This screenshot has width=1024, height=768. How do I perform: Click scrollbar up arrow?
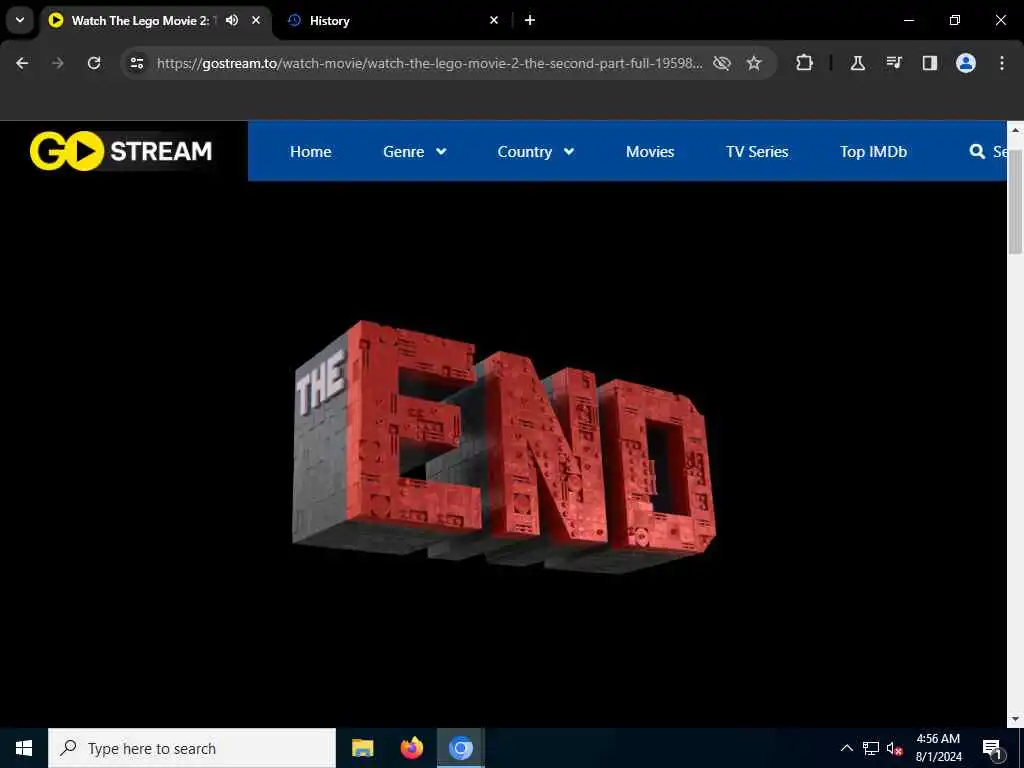1015,130
